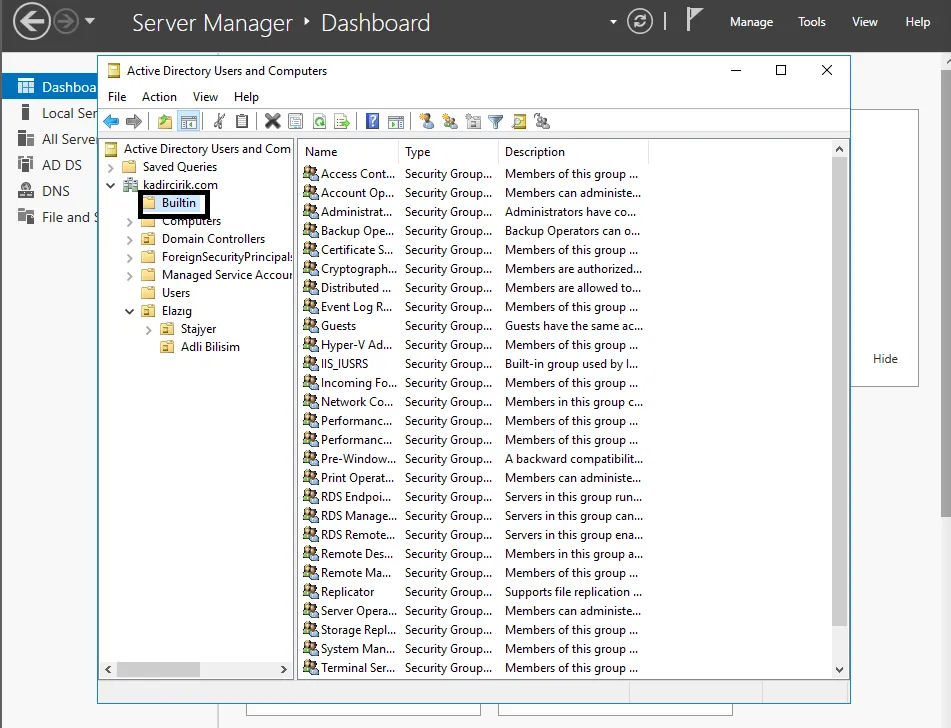Toggle Show/Hide Console Tree toolbar icon

tap(189, 121)
